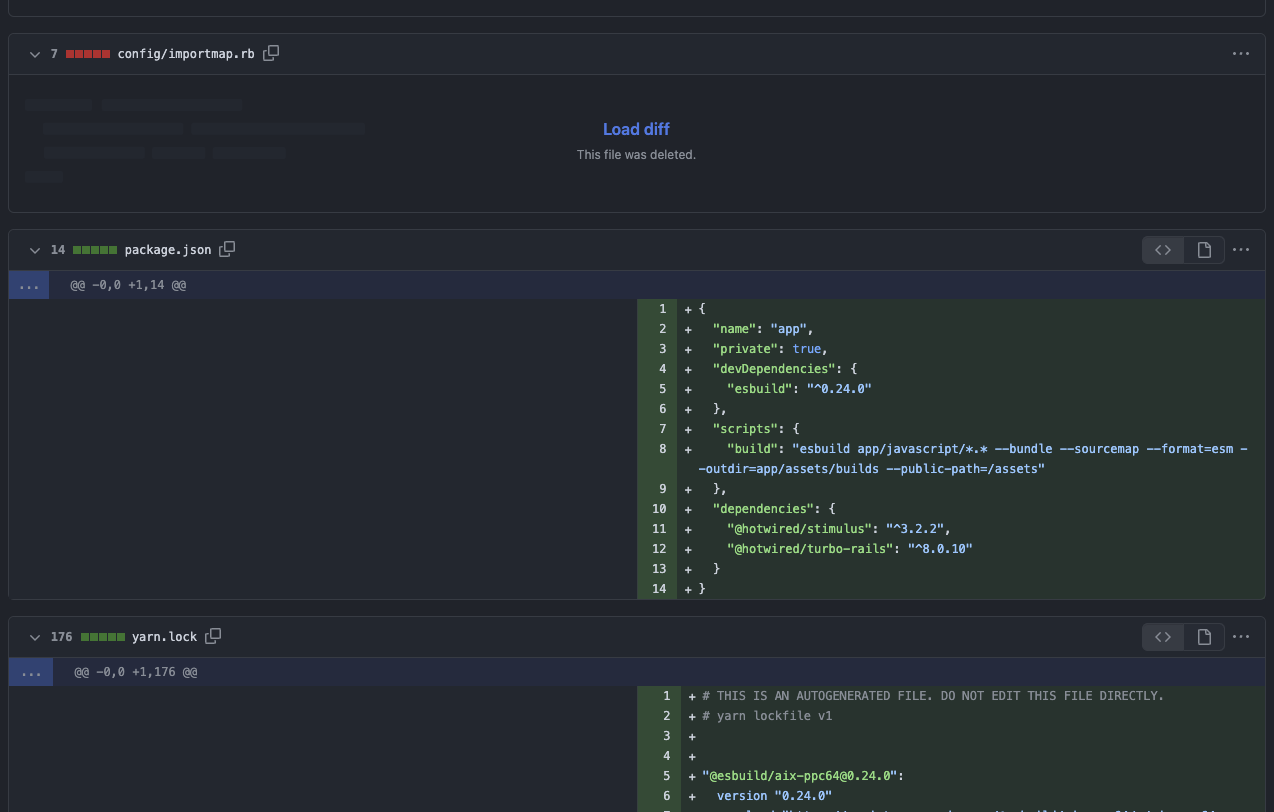The height and width of the screenshot is (812, 1274).
Task: Copy the config/importmap.rb file path
Action: click(x=271, y=53)
